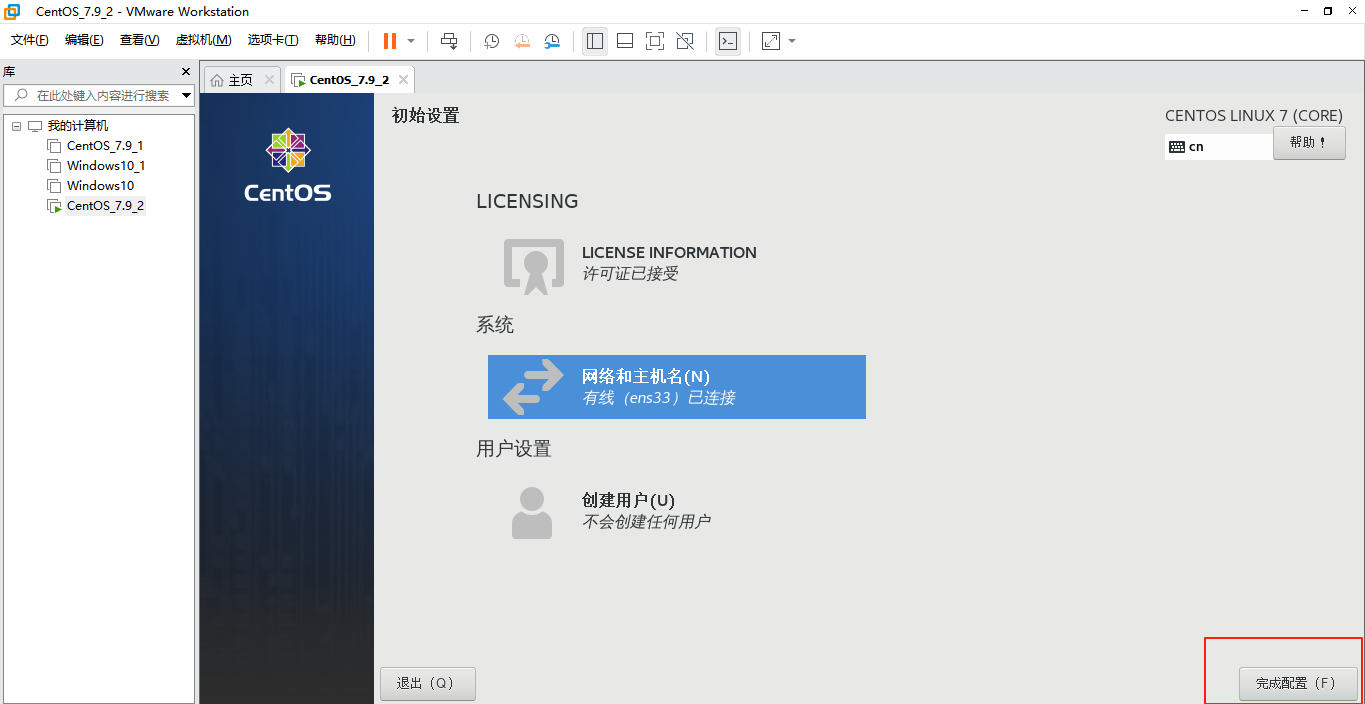Take a snapshot of the virtual machine
The height and width of the screenshot is (704, 1365).
point(490,41)
